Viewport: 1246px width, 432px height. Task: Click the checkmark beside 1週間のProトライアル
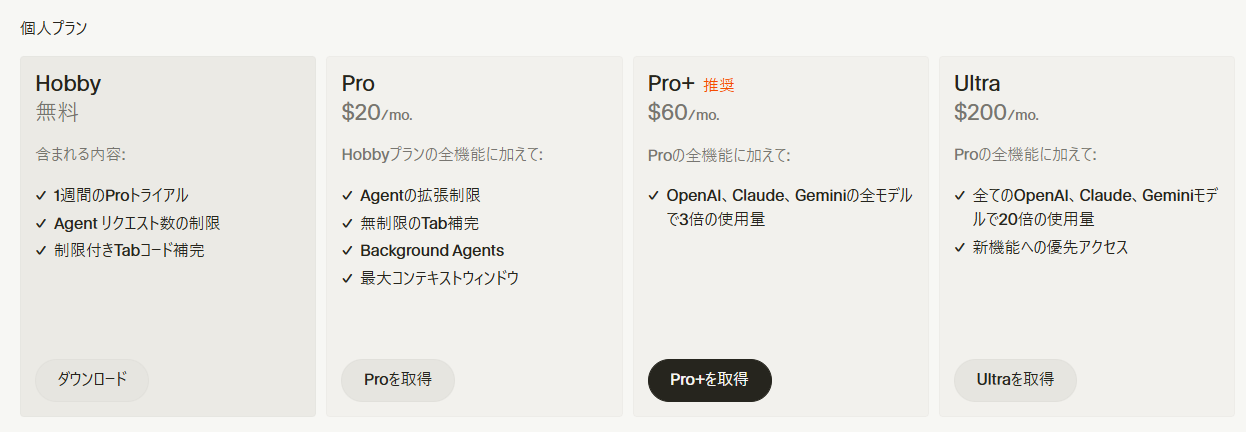tap(41, 196)
